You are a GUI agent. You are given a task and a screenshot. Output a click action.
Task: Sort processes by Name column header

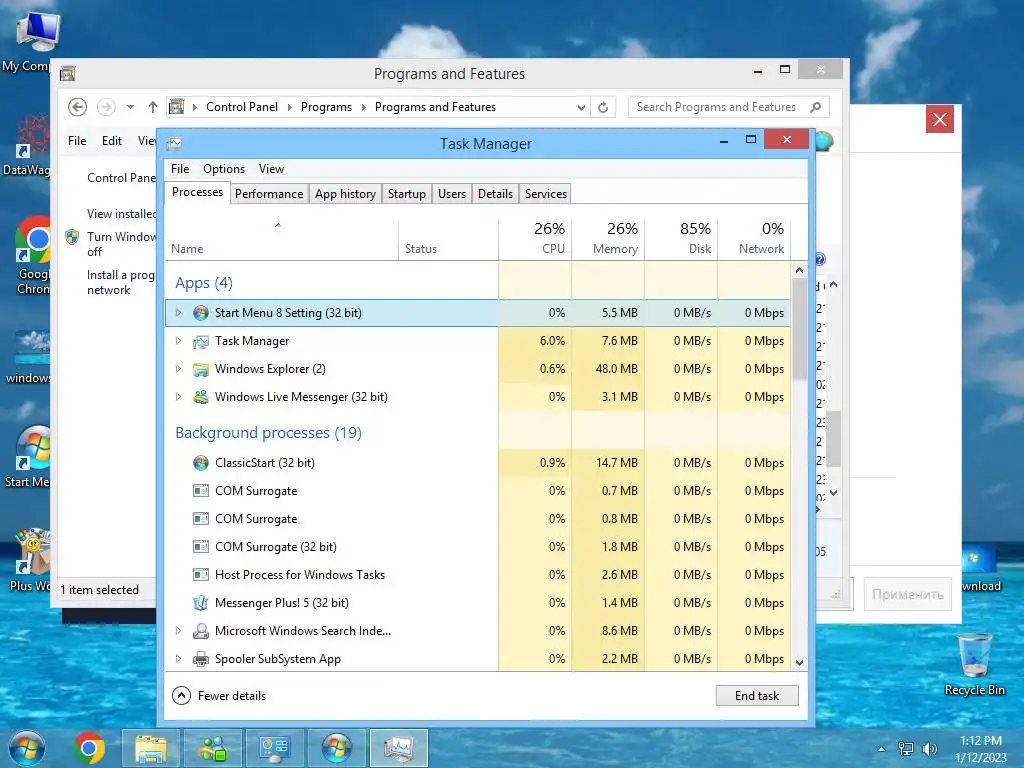281,239
